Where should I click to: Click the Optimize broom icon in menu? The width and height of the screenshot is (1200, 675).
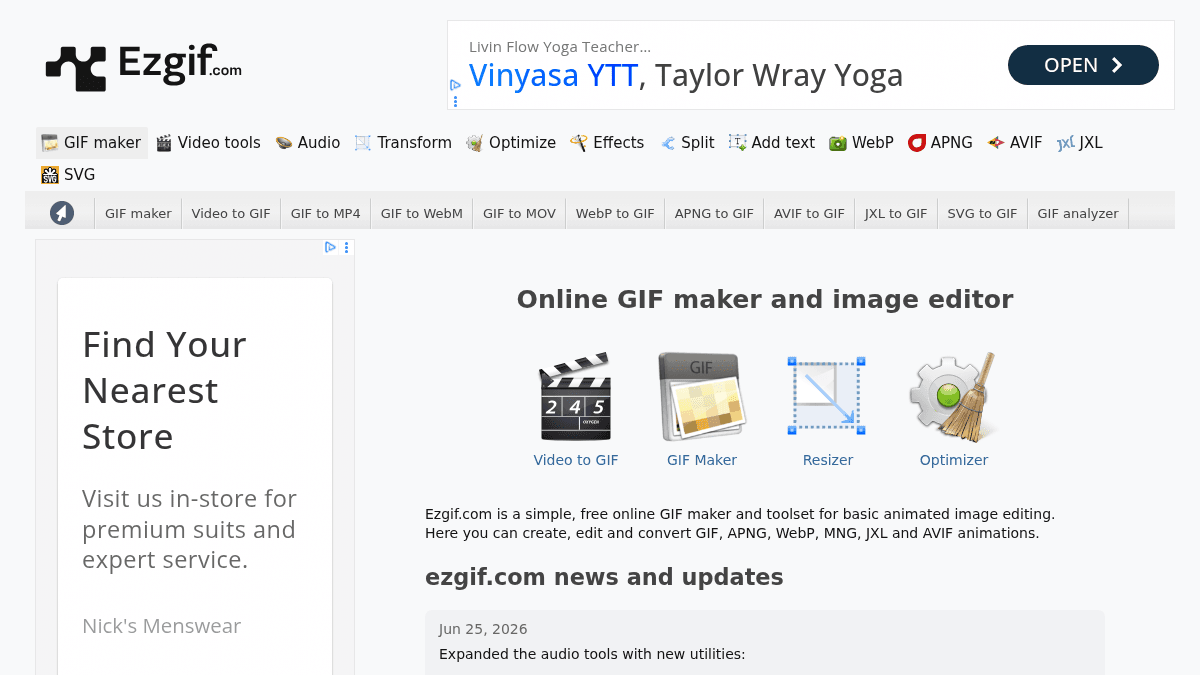coord(475,143)
